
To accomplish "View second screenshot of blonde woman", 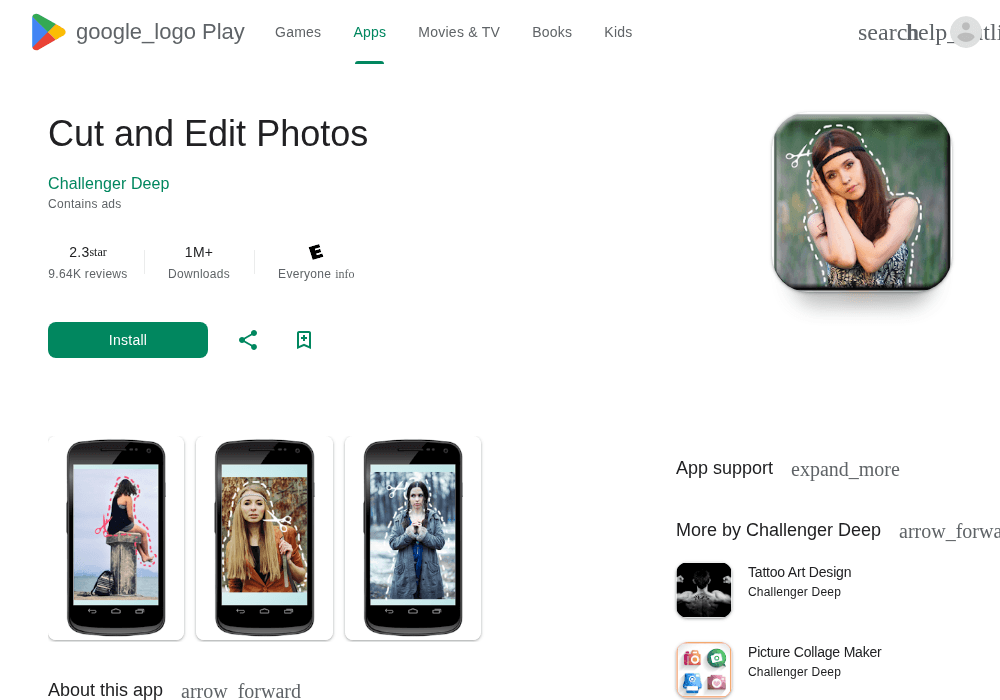I will (264, 538).
